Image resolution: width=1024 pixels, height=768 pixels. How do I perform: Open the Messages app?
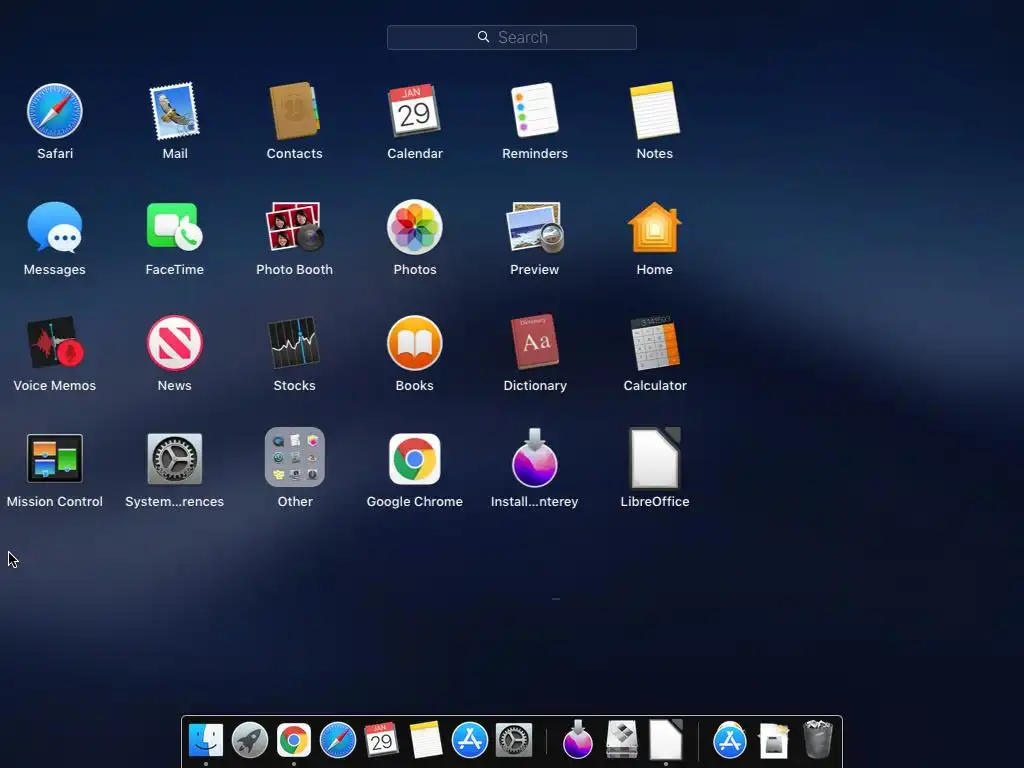point(55,227)
